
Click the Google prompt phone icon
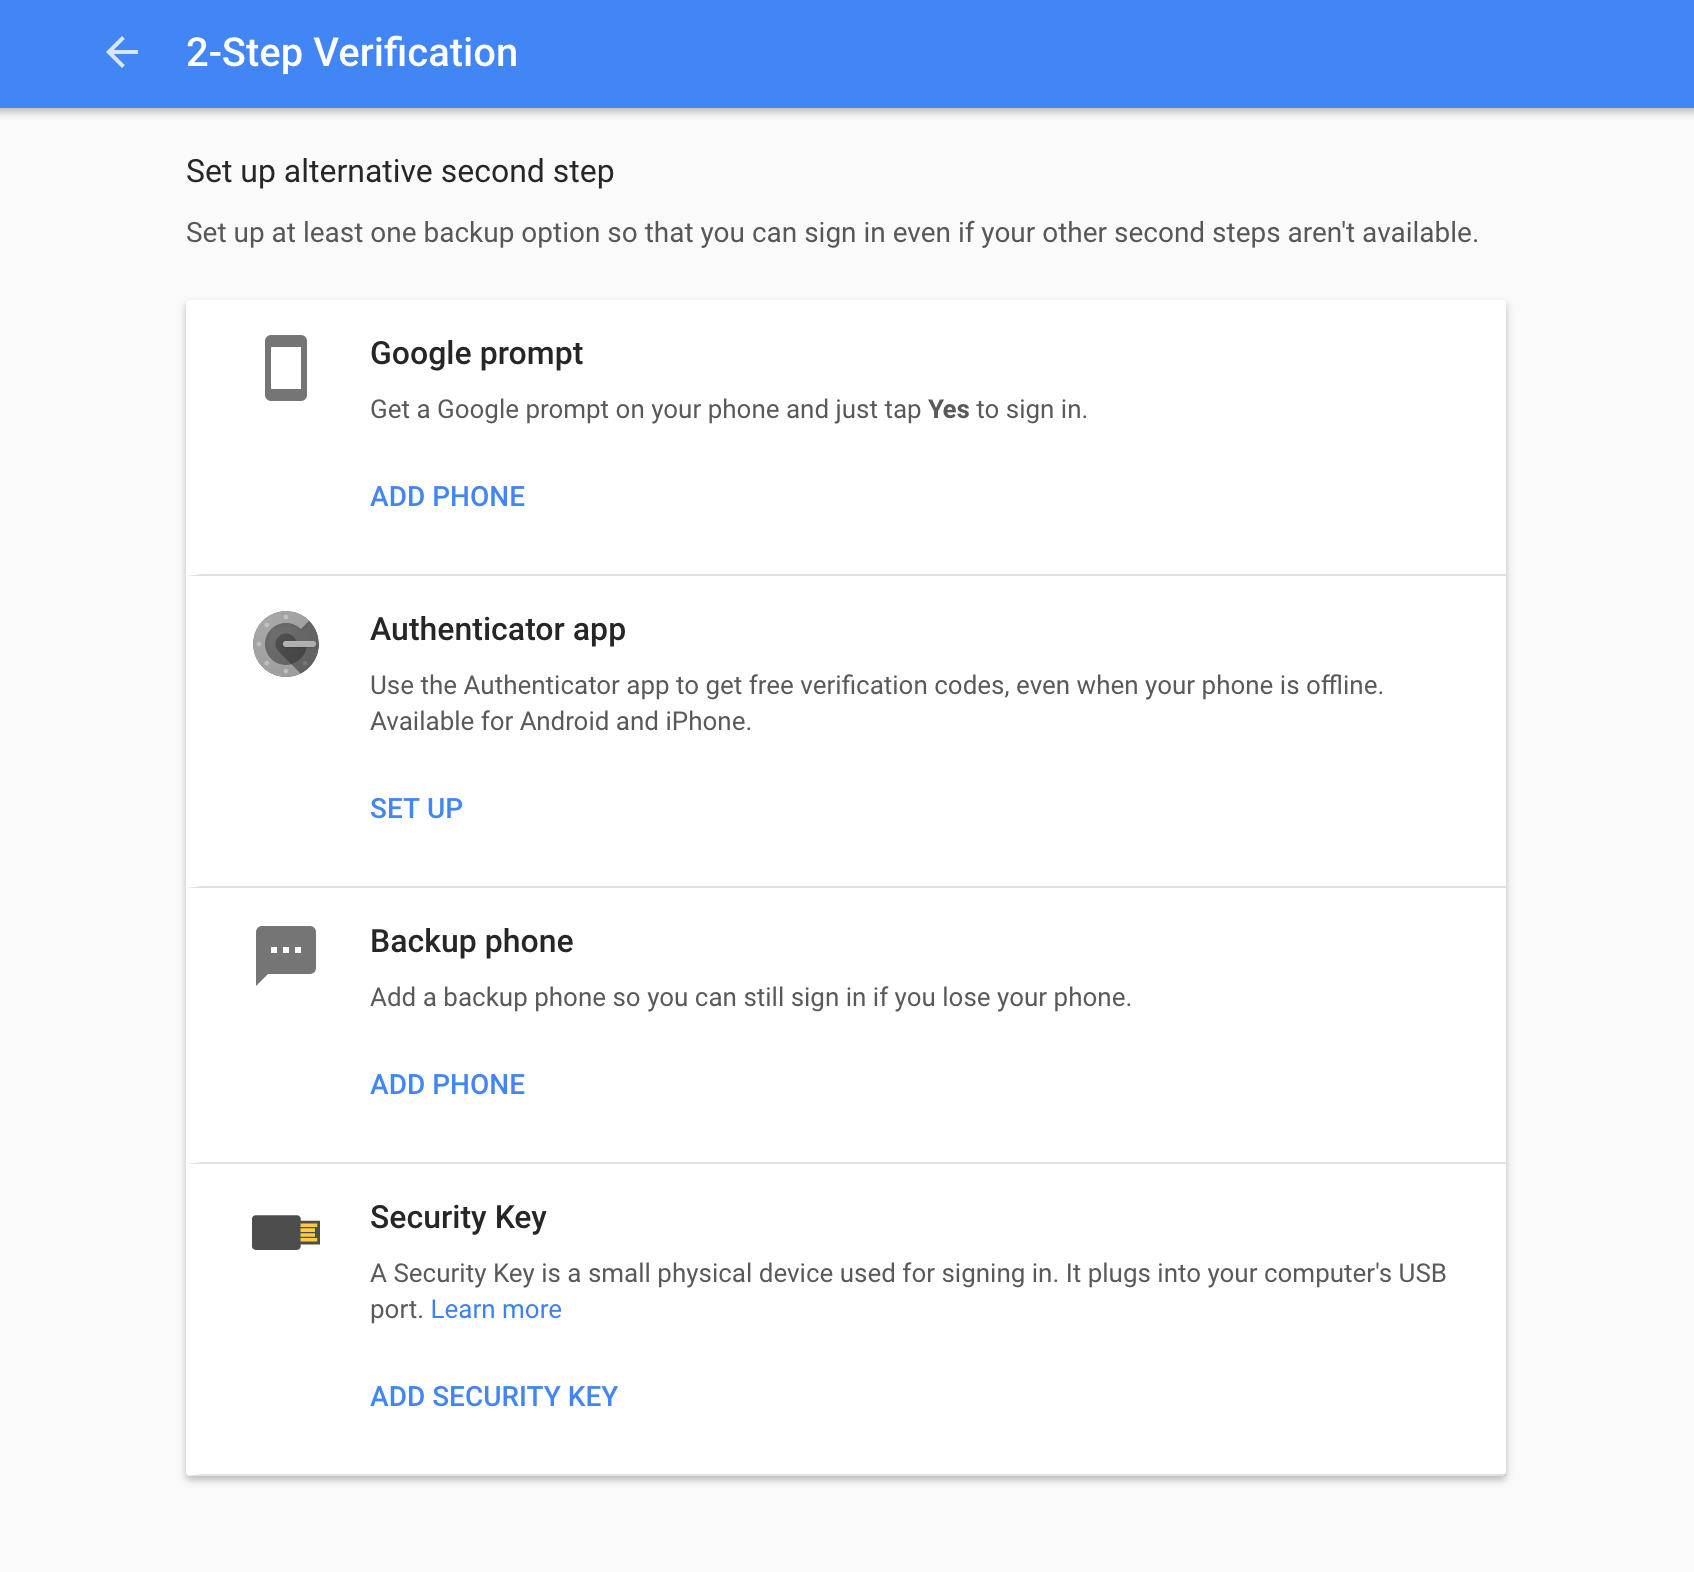[286, 368]
